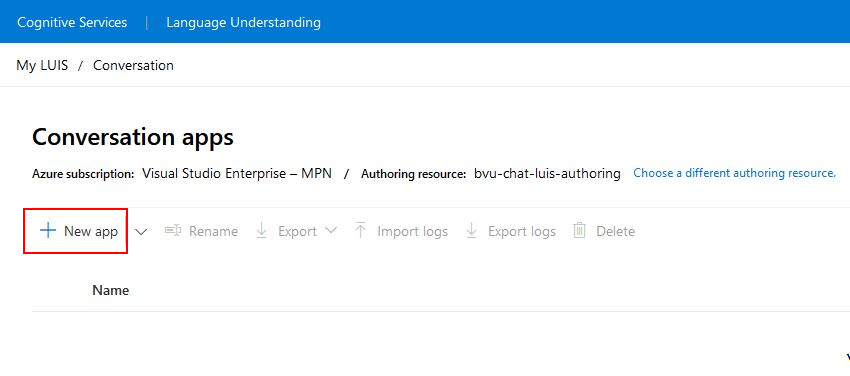Viewport: 850px width, 376px height.
Task: Click the Export download arrow icon
Action: click(x=262, y=231)
